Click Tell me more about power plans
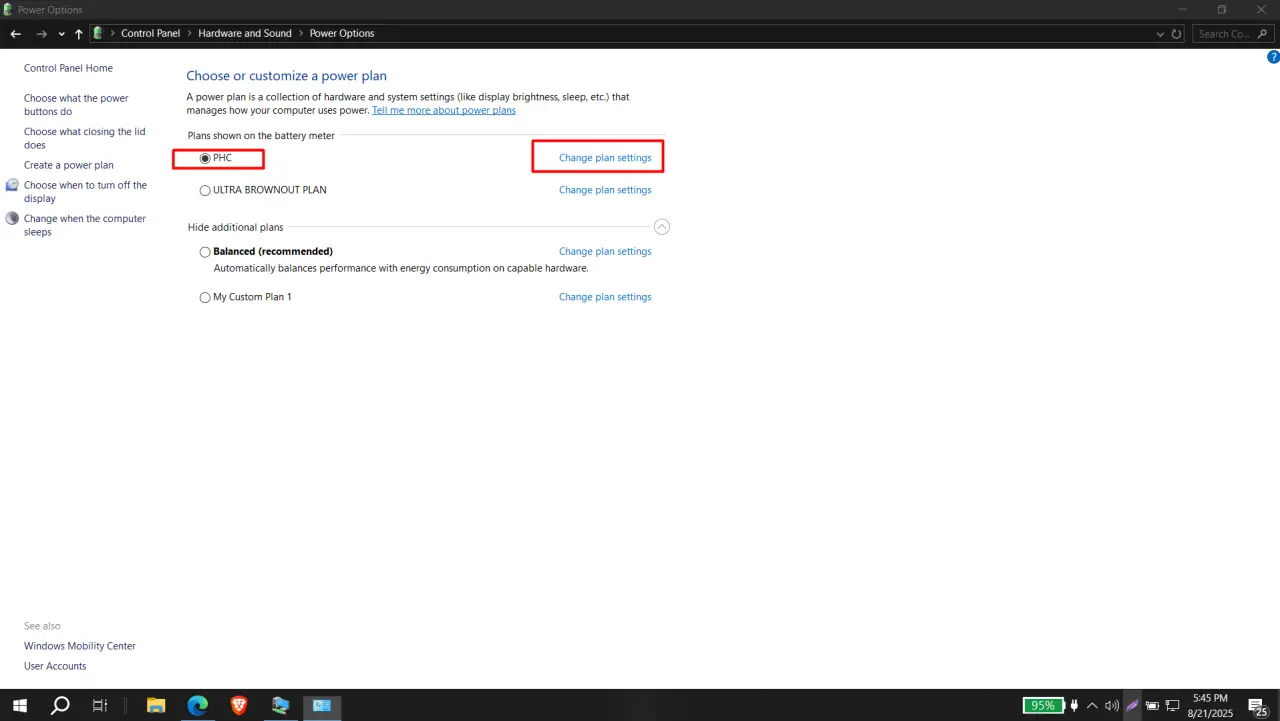 point(444,110)
